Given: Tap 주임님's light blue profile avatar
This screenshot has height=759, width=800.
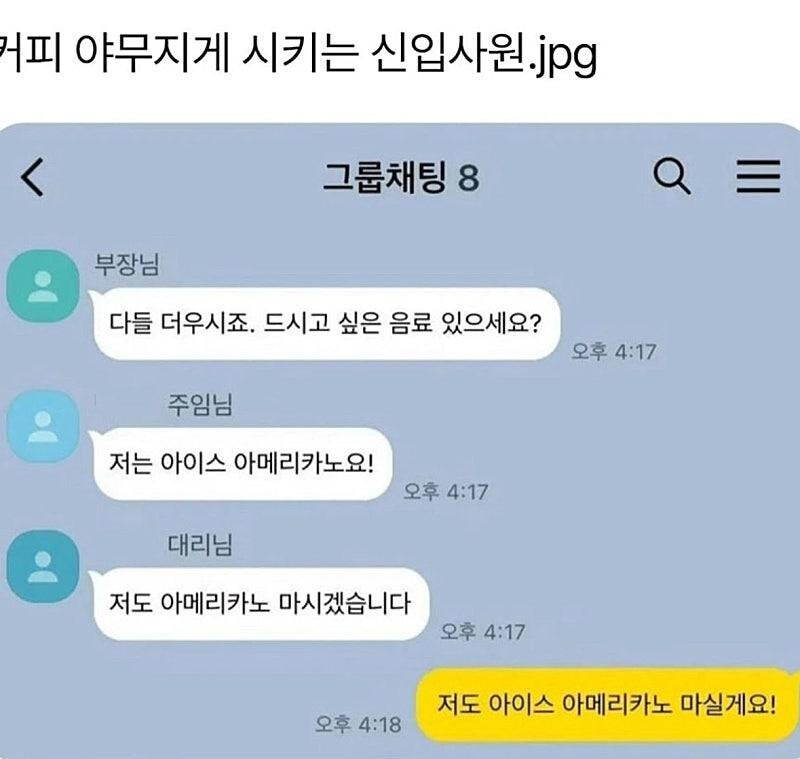Looking at the screenshot, I should click(x=43, y=426).
